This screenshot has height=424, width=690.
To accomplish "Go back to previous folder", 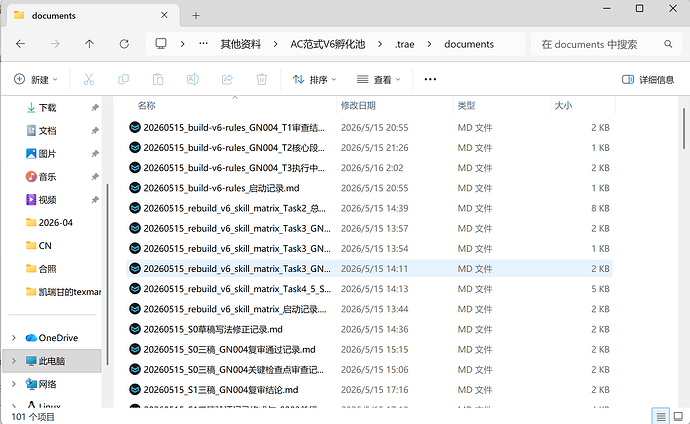I will coord(20,44).
